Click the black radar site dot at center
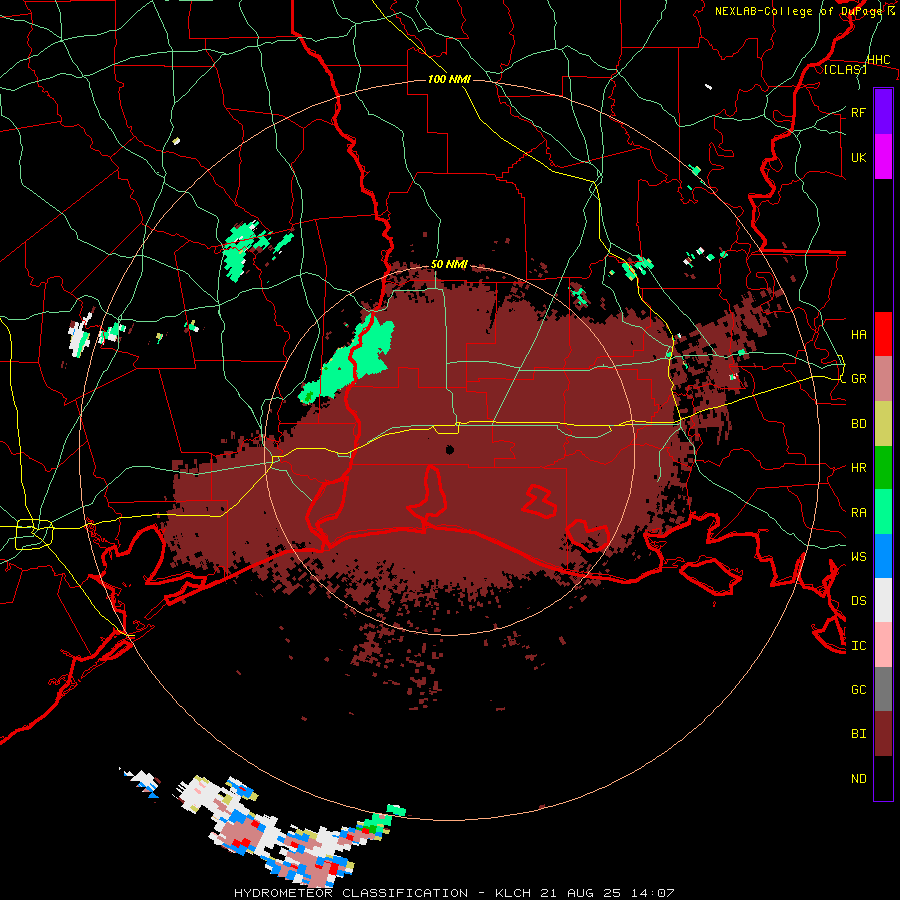 450,449
